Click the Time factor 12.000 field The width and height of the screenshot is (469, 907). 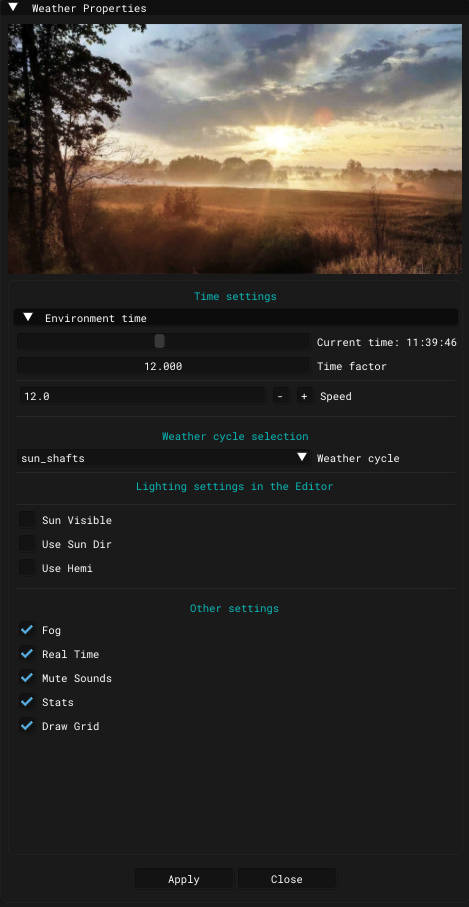point(163,366)
